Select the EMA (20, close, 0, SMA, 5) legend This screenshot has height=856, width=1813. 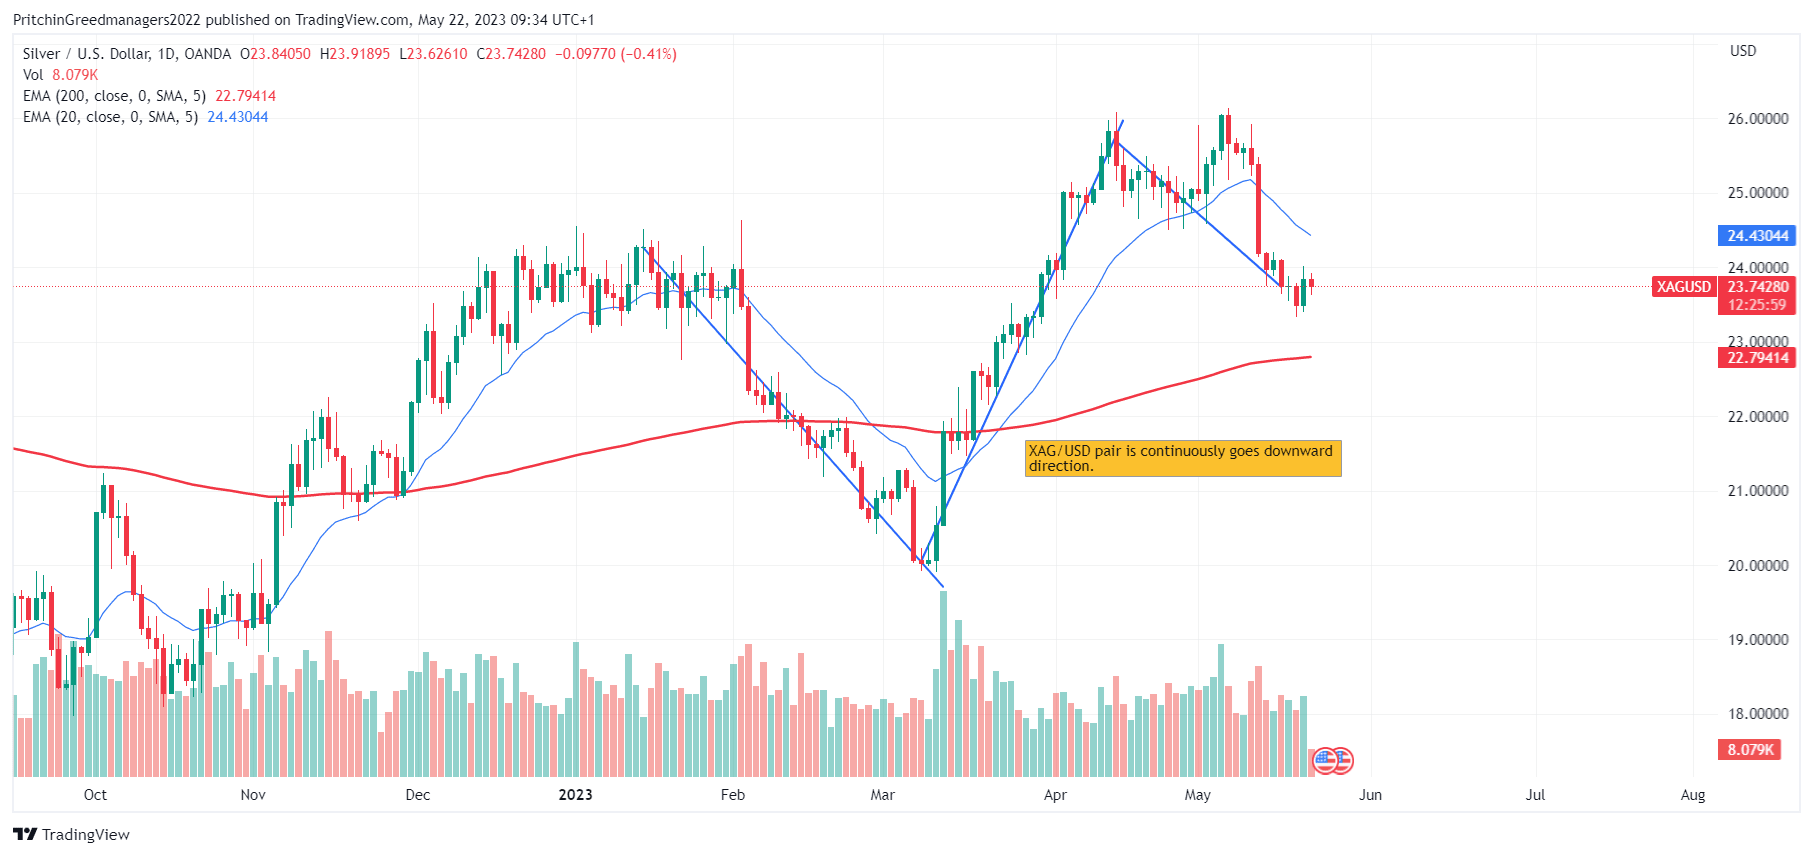110,117
